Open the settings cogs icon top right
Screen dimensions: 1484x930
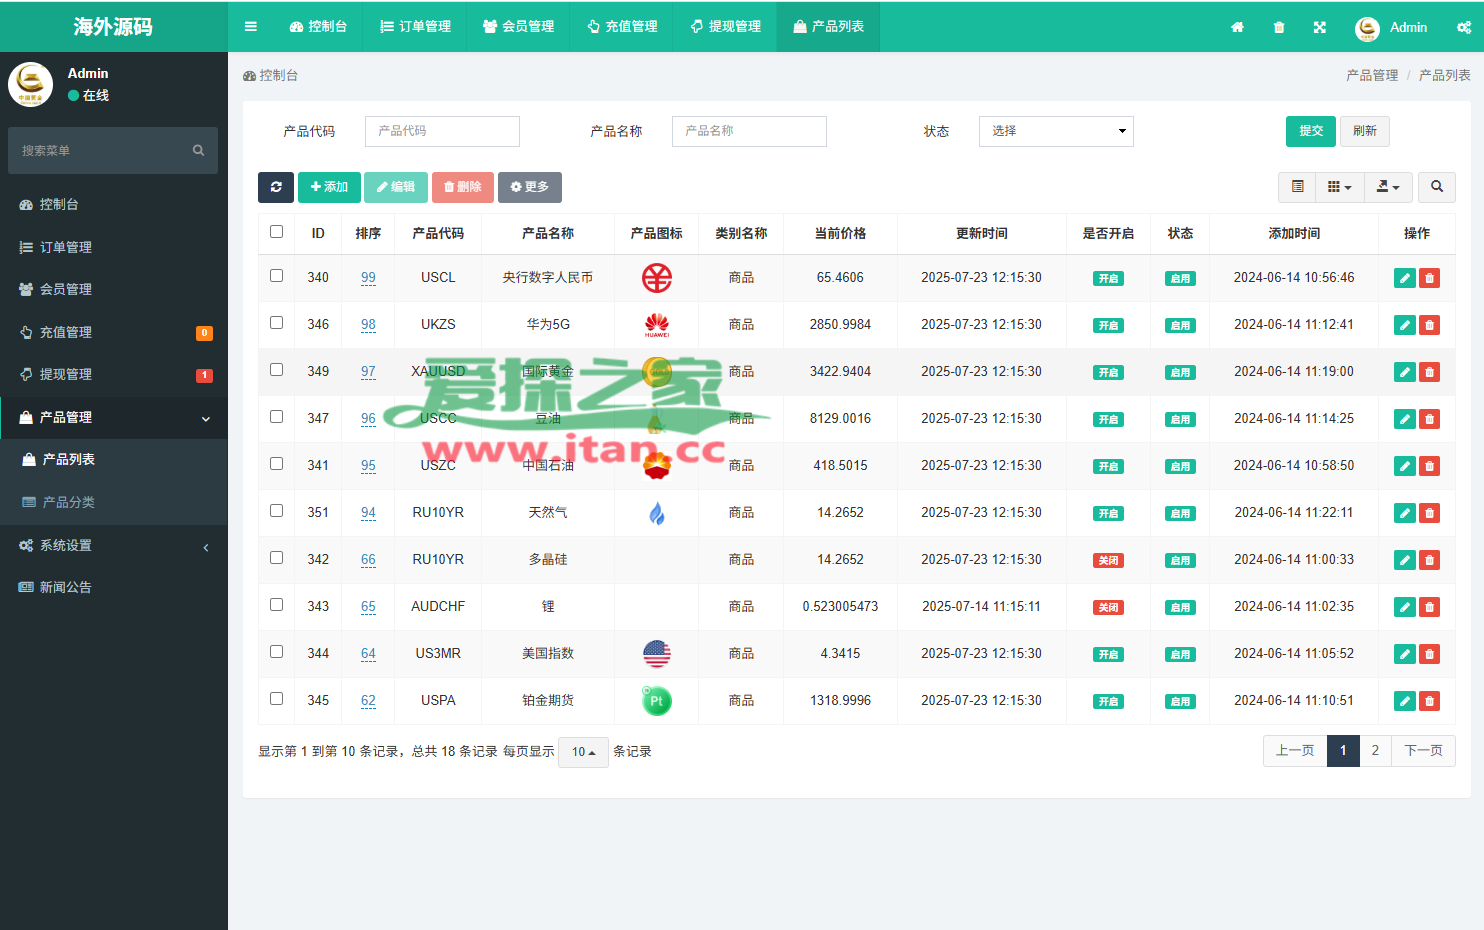tap(1464, 27)
